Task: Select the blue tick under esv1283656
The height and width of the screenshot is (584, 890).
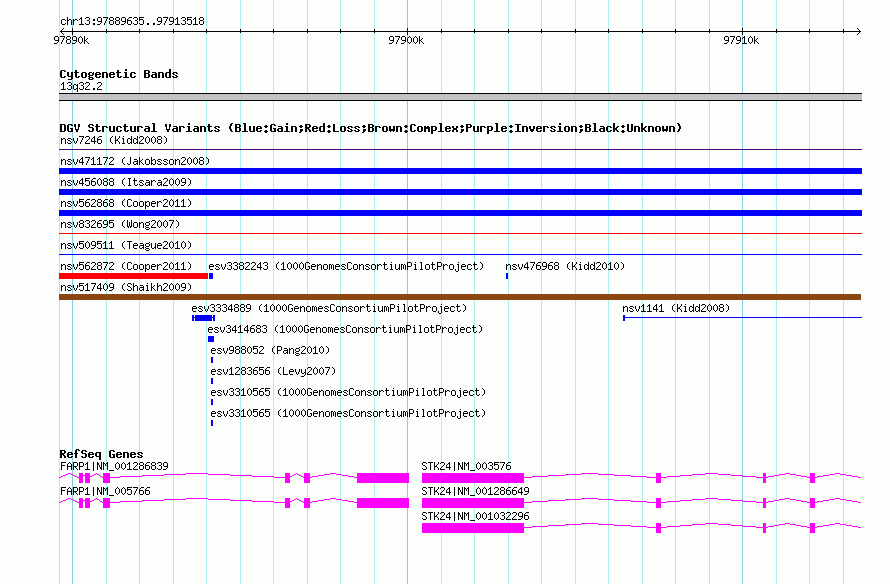Action: [212, 381]
